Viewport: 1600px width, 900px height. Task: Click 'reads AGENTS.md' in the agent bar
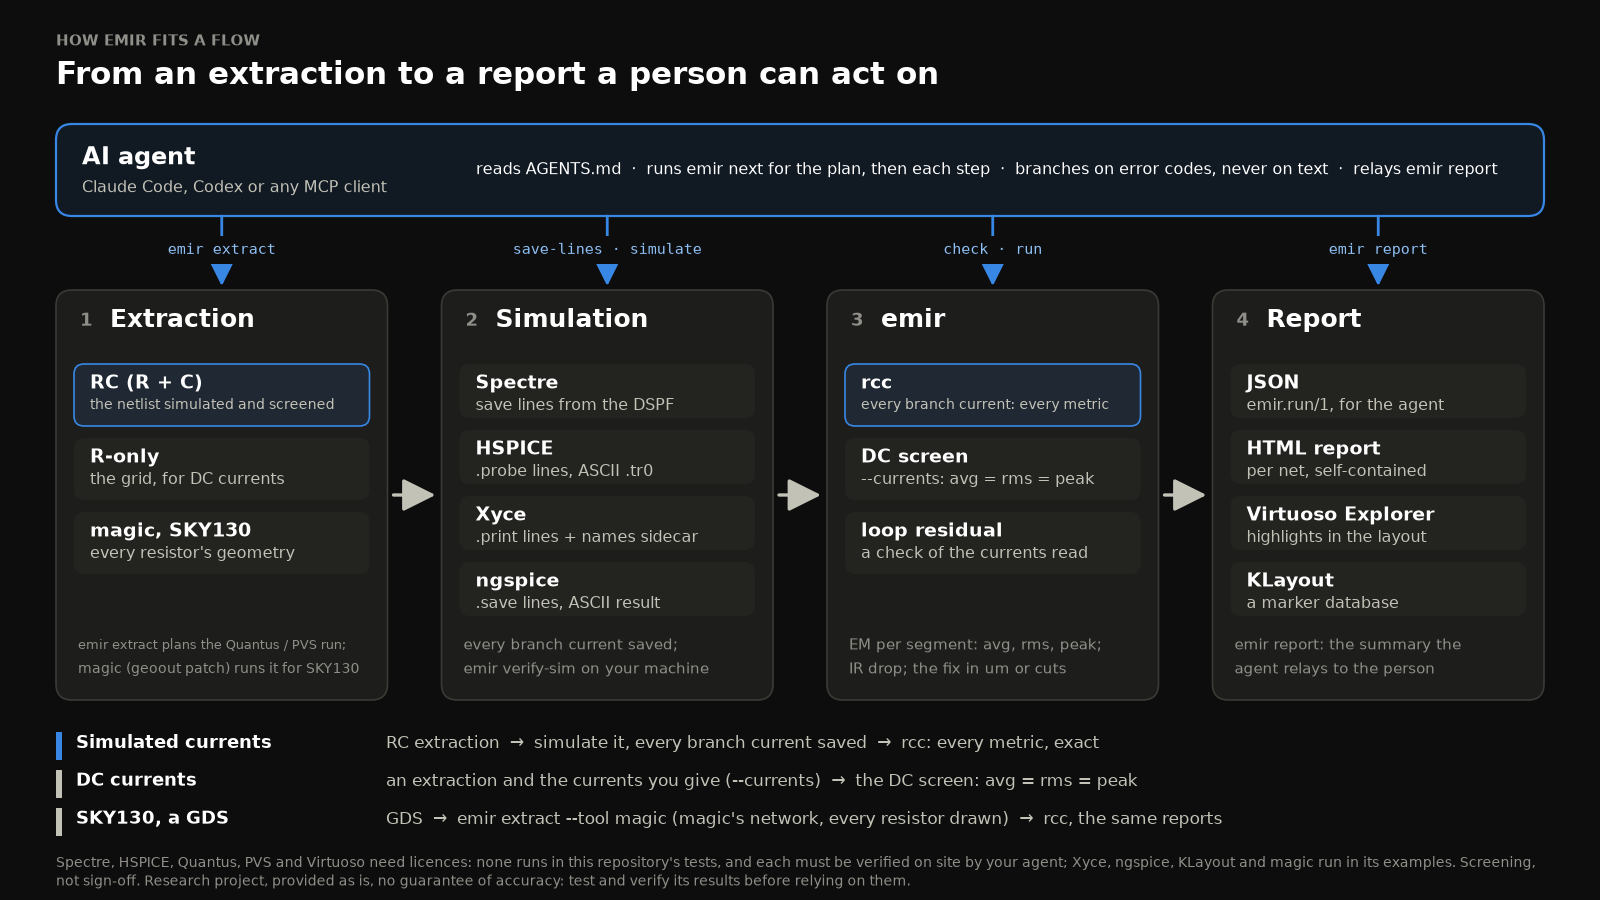[x=548, y=169]
